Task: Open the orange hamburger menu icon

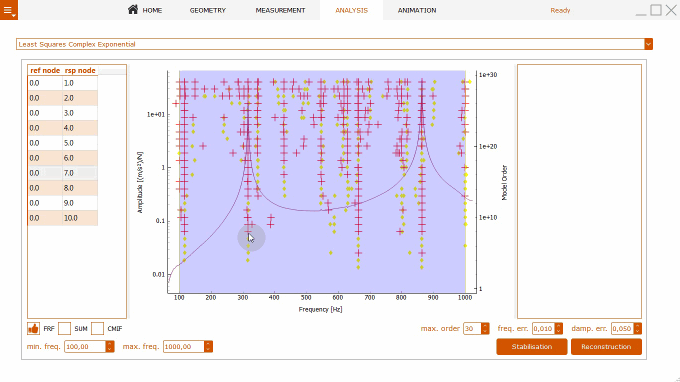Action: (9, 10)
